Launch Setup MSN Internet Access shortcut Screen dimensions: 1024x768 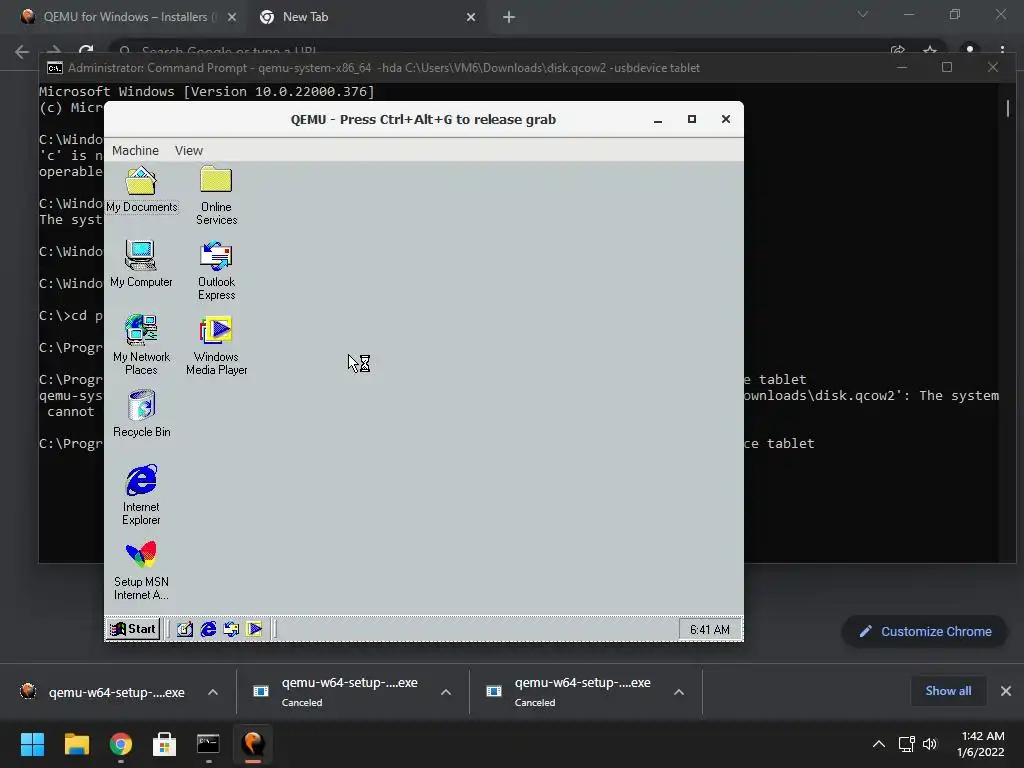(x=141, y=569)
